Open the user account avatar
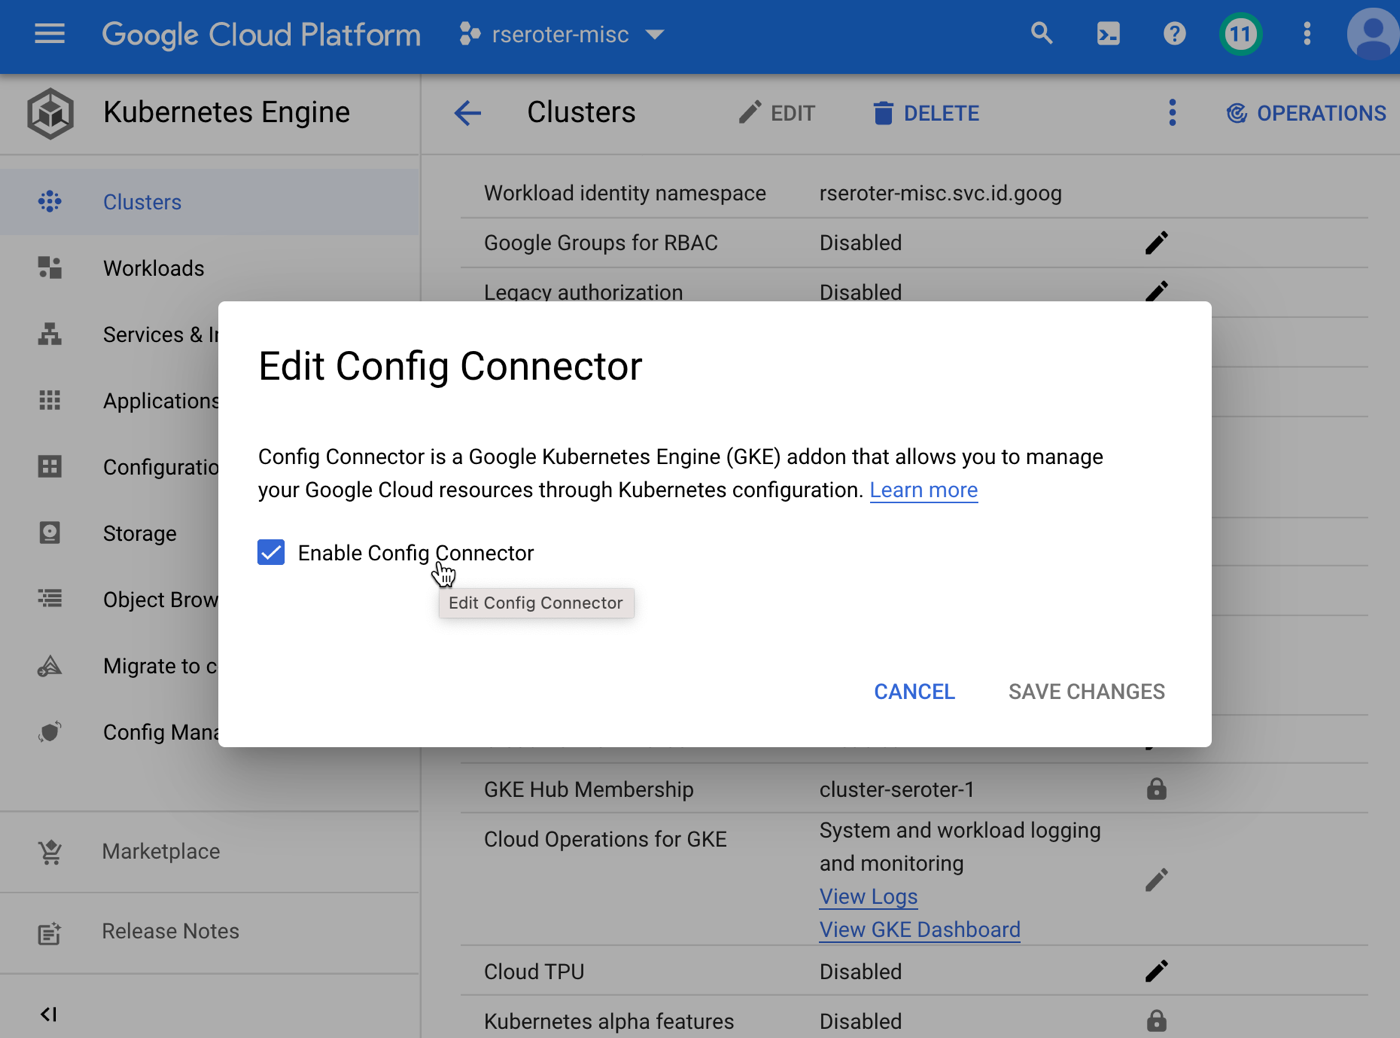Screen dimensions: 1400x1038 point(1372,34)
